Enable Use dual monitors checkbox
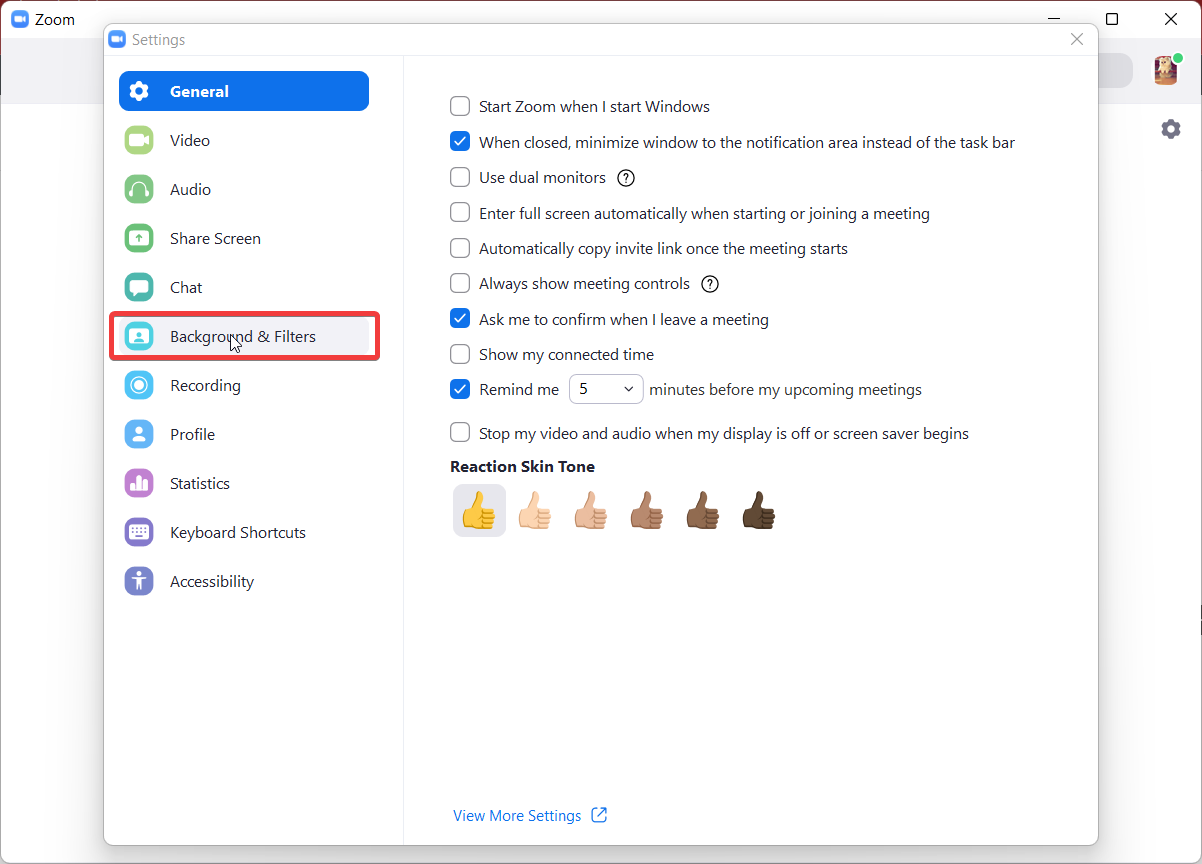 click(460, 177)
